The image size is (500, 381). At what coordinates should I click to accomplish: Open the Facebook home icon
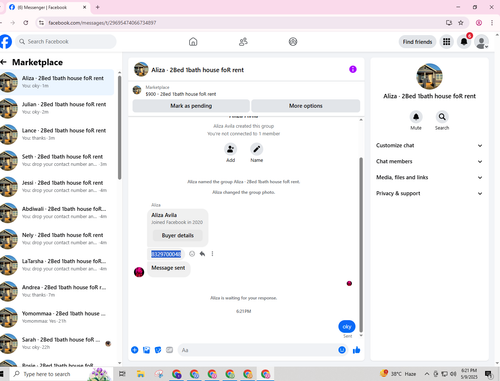pos(193,42)
